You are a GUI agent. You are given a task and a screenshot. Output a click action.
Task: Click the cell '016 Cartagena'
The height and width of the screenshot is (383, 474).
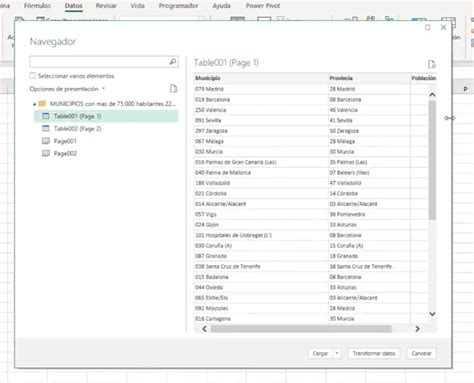click(261, 319)
